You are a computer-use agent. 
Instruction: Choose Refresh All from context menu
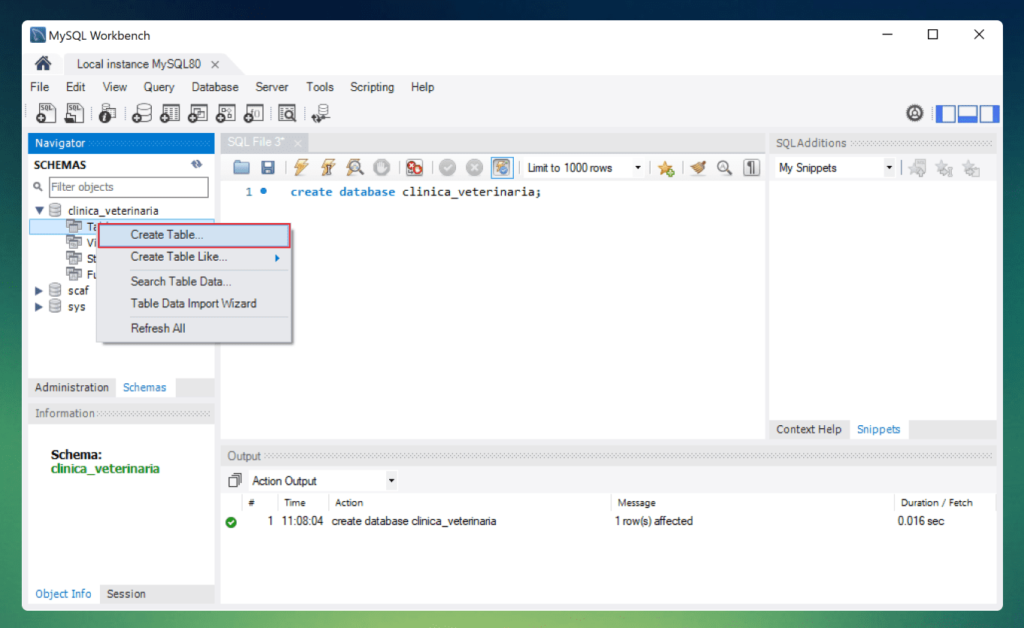pyautogui.click(x=194, y=328)
